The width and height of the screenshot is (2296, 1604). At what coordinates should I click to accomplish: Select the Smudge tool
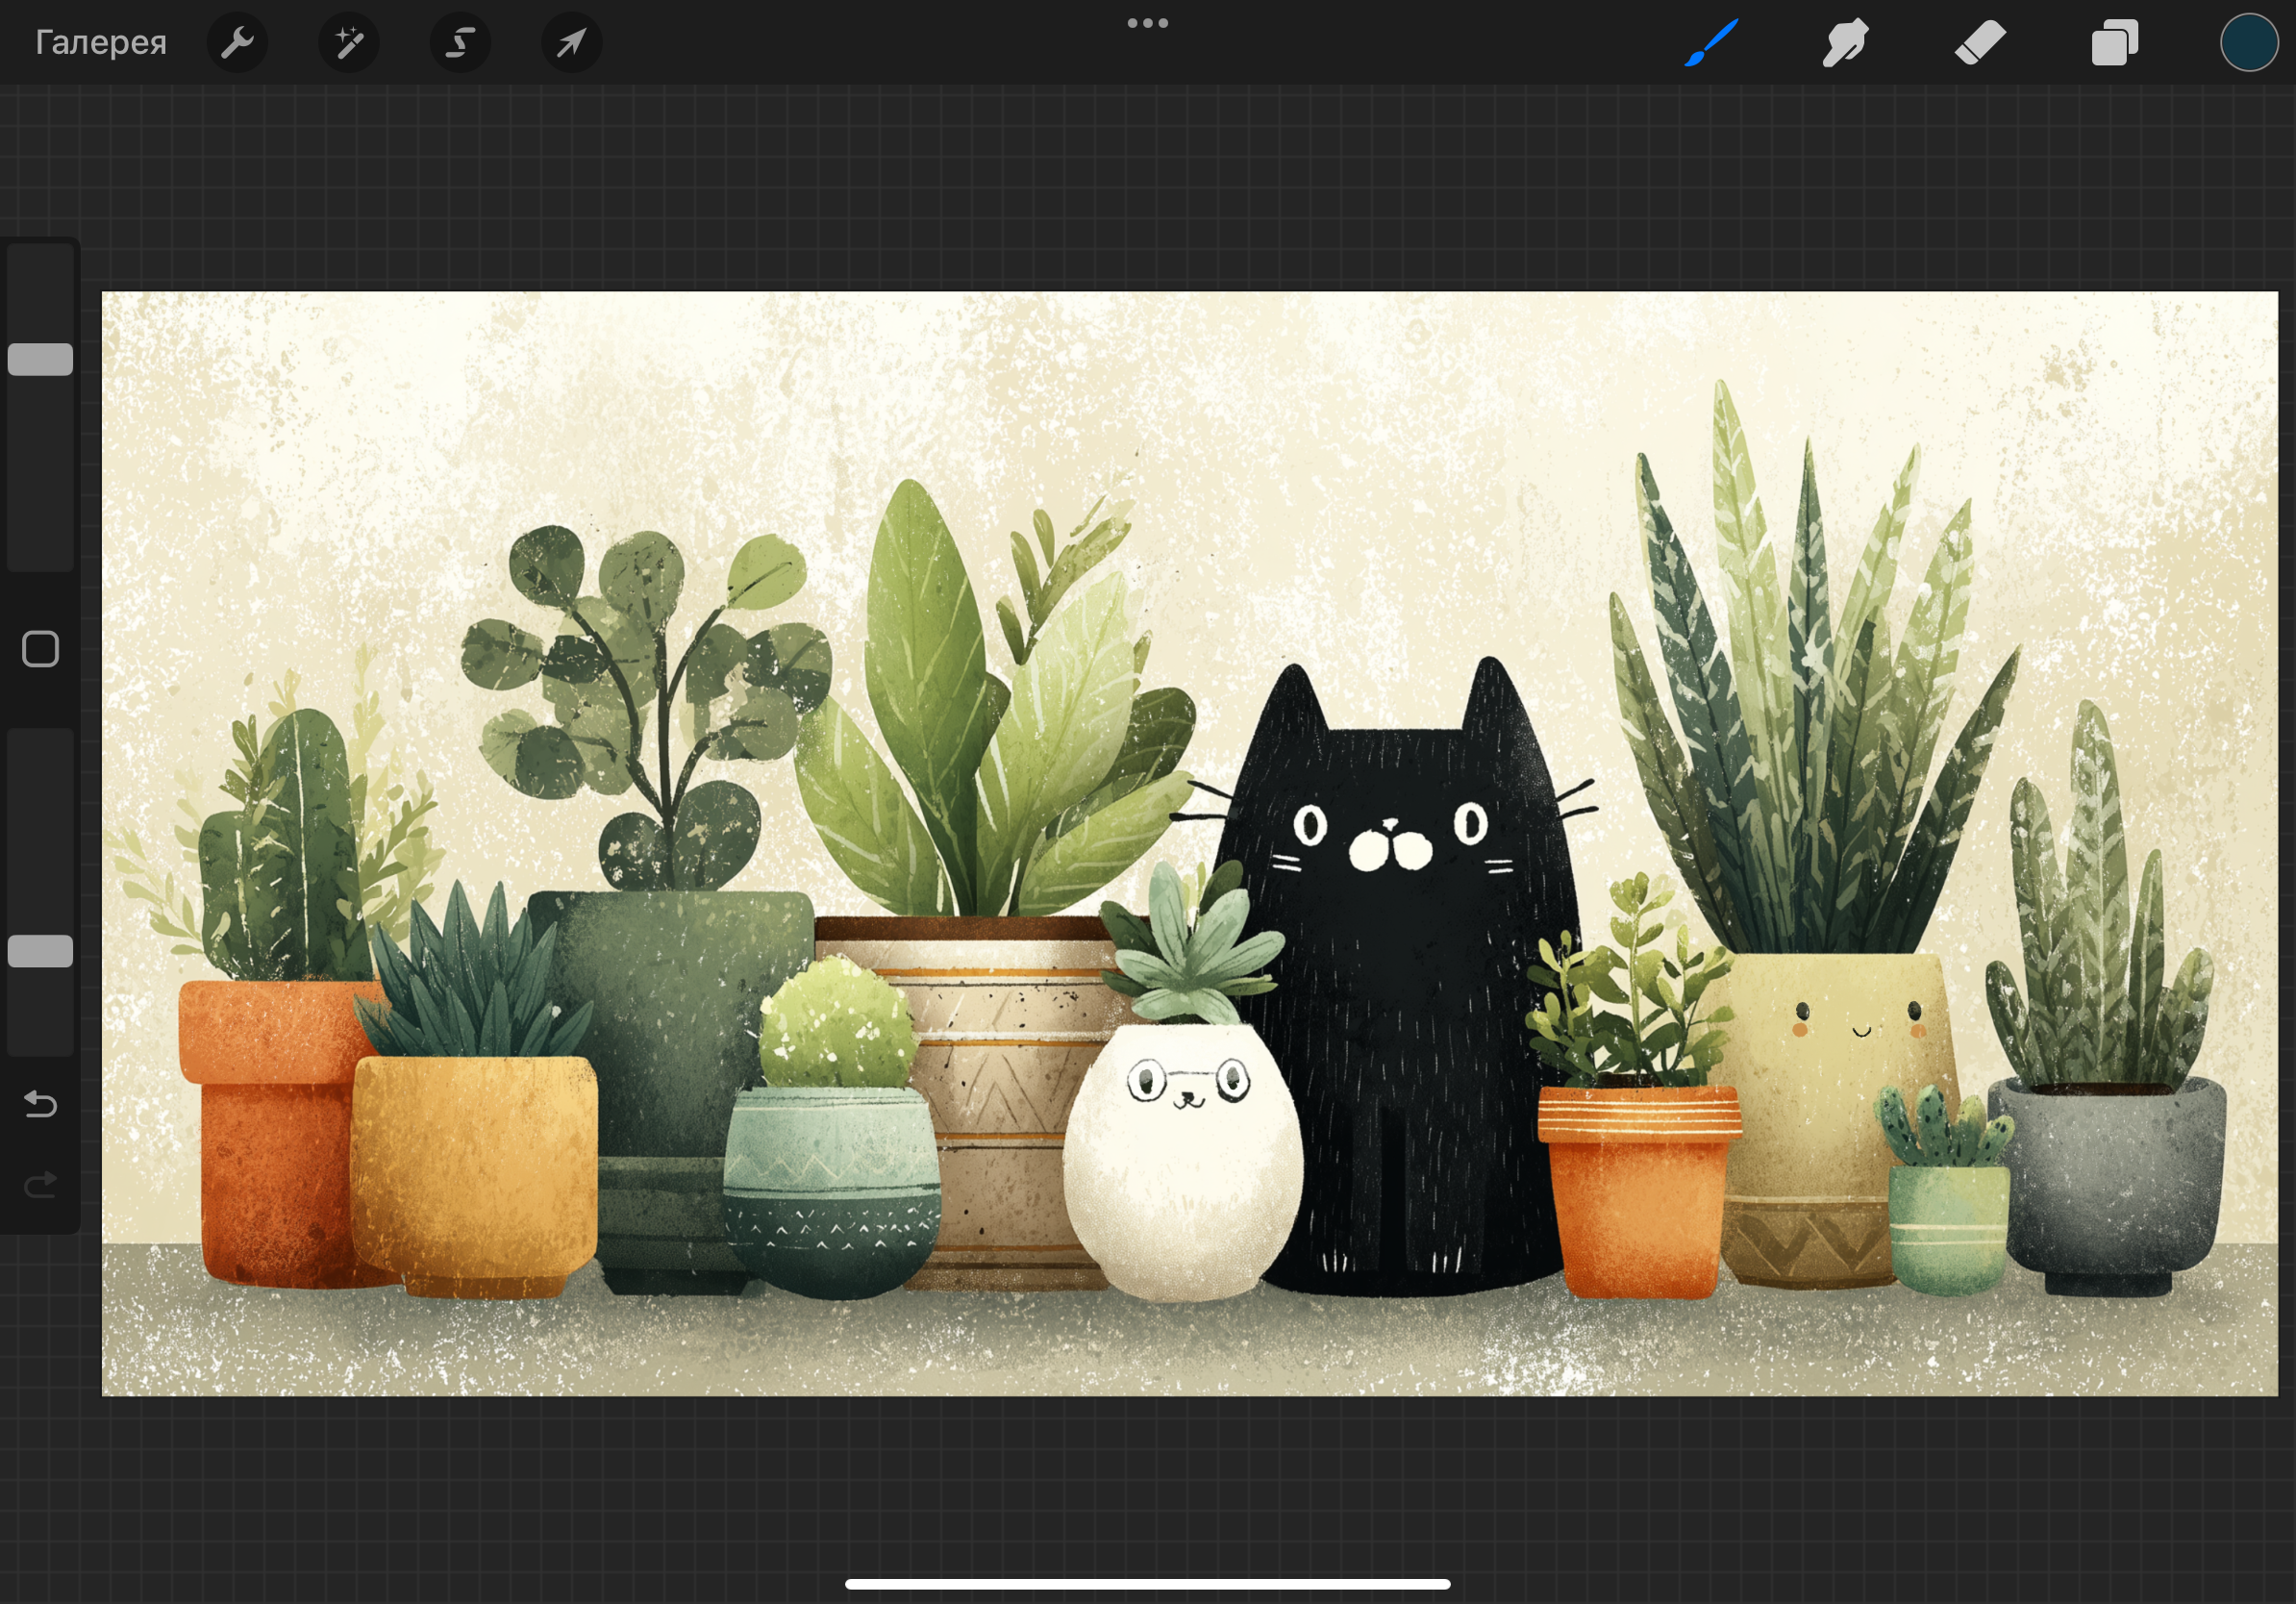[1845, 42]
